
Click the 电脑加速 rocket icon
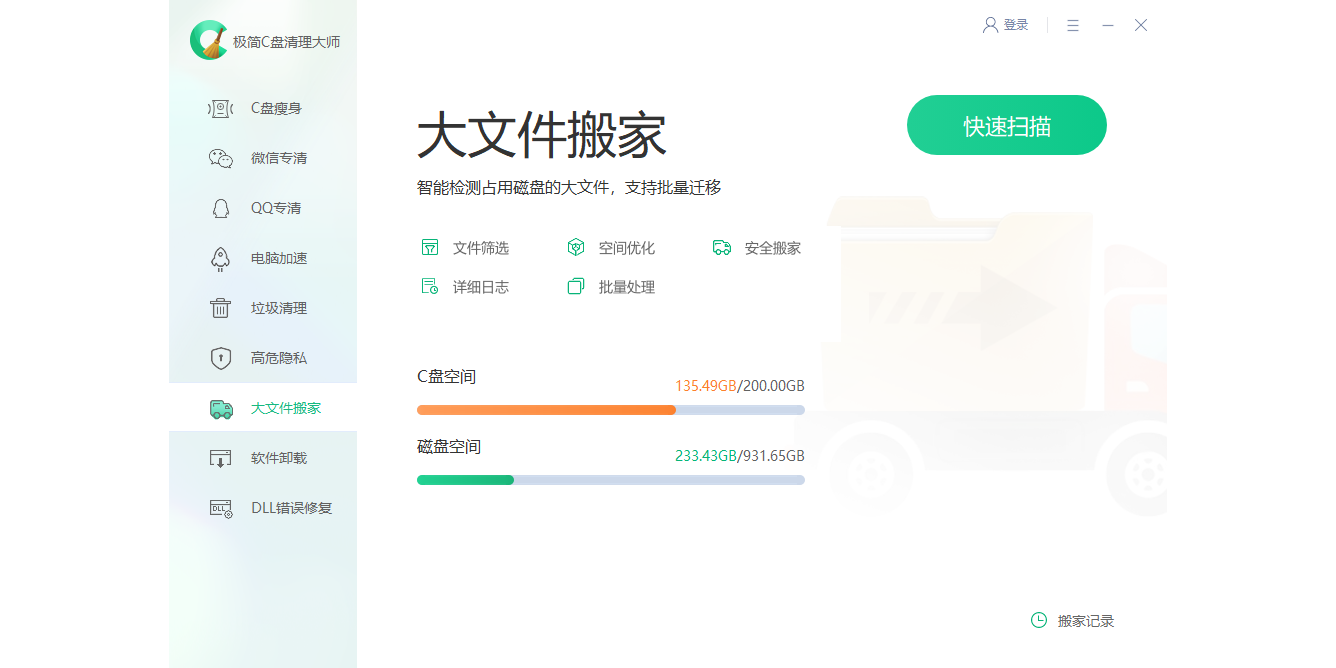(x=221, y=258)
